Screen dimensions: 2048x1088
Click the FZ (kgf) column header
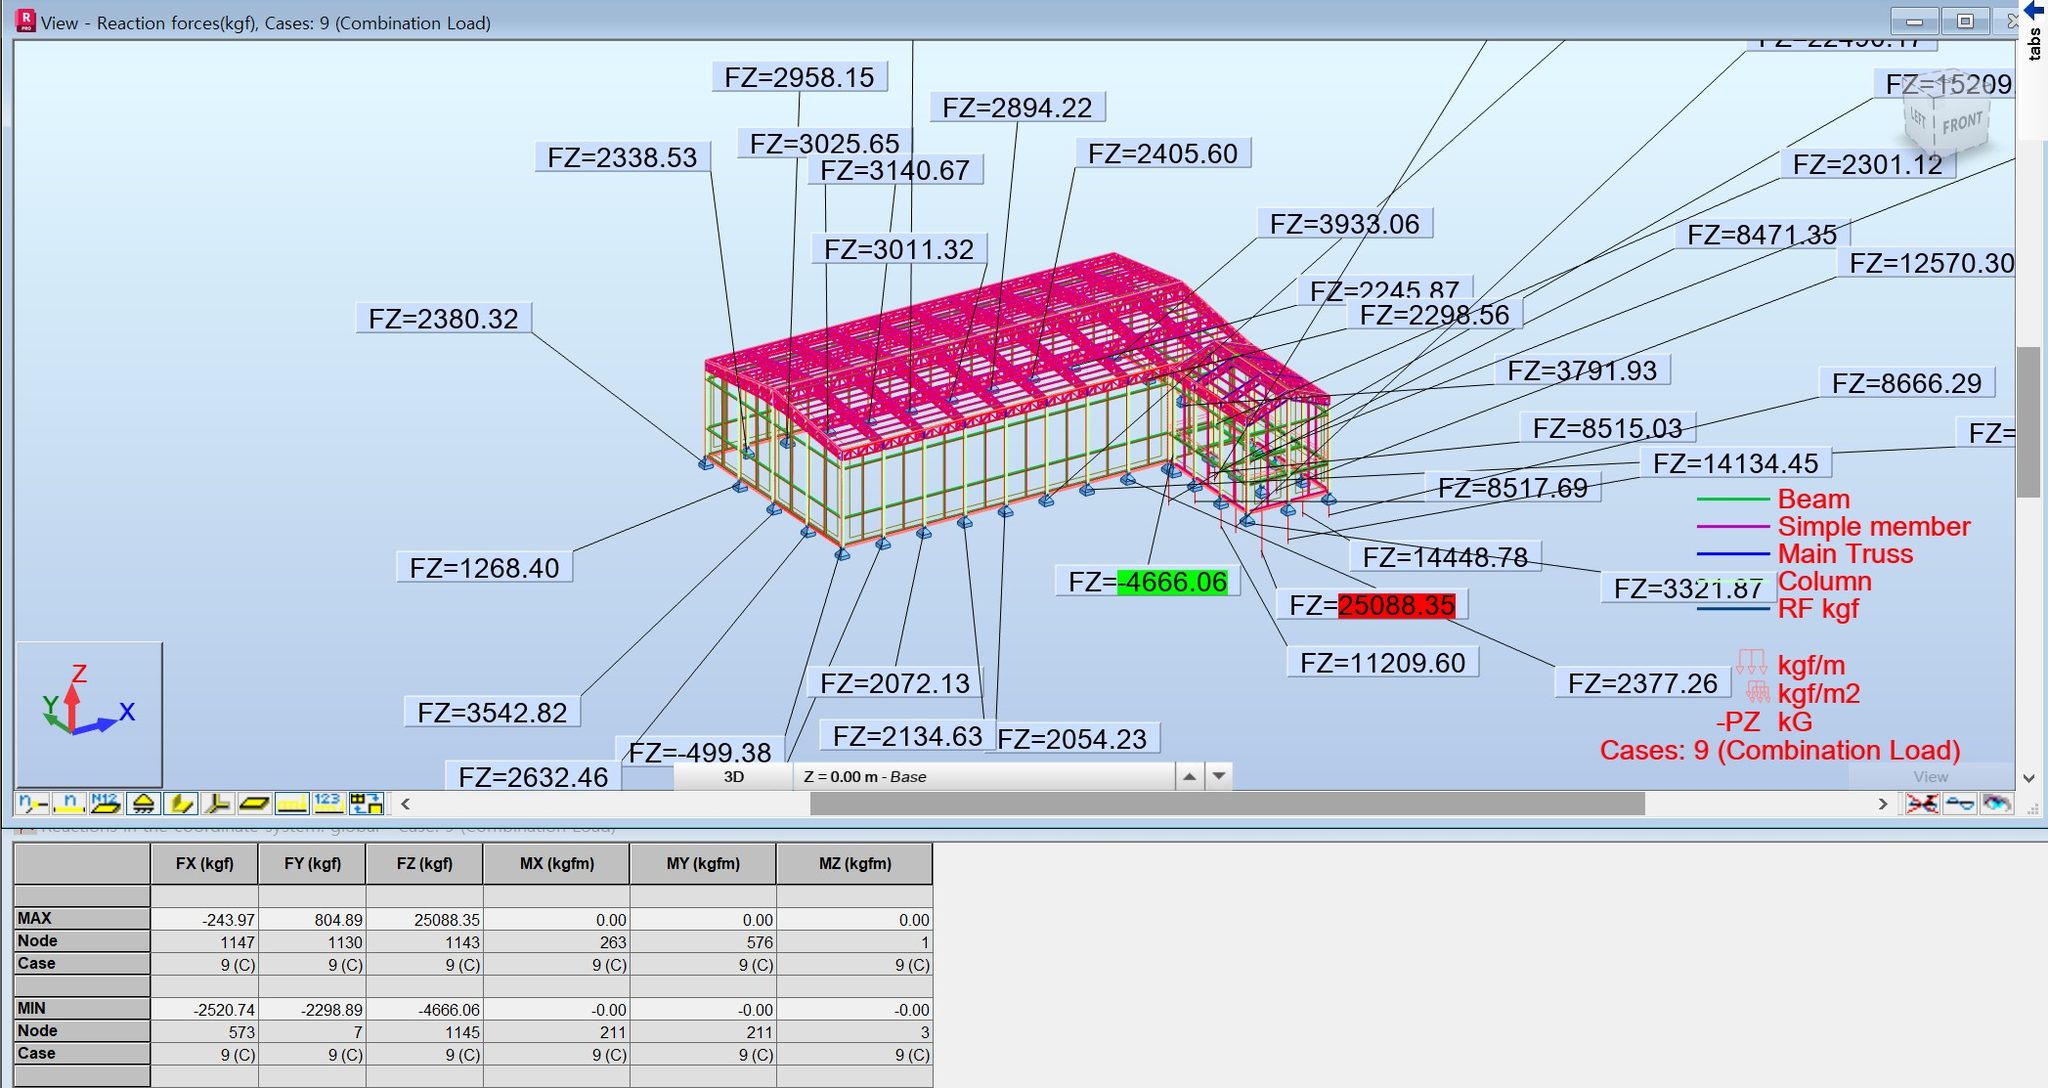(x=424, y=864)
